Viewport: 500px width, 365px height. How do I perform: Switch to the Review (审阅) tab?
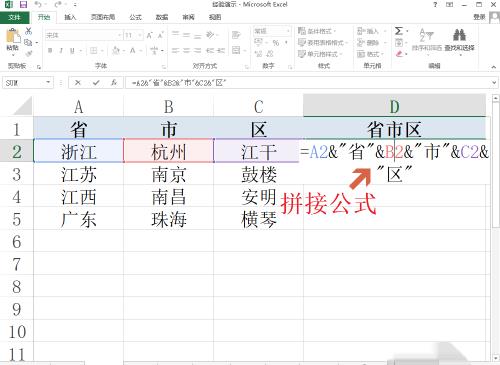[x=188, y=17]
